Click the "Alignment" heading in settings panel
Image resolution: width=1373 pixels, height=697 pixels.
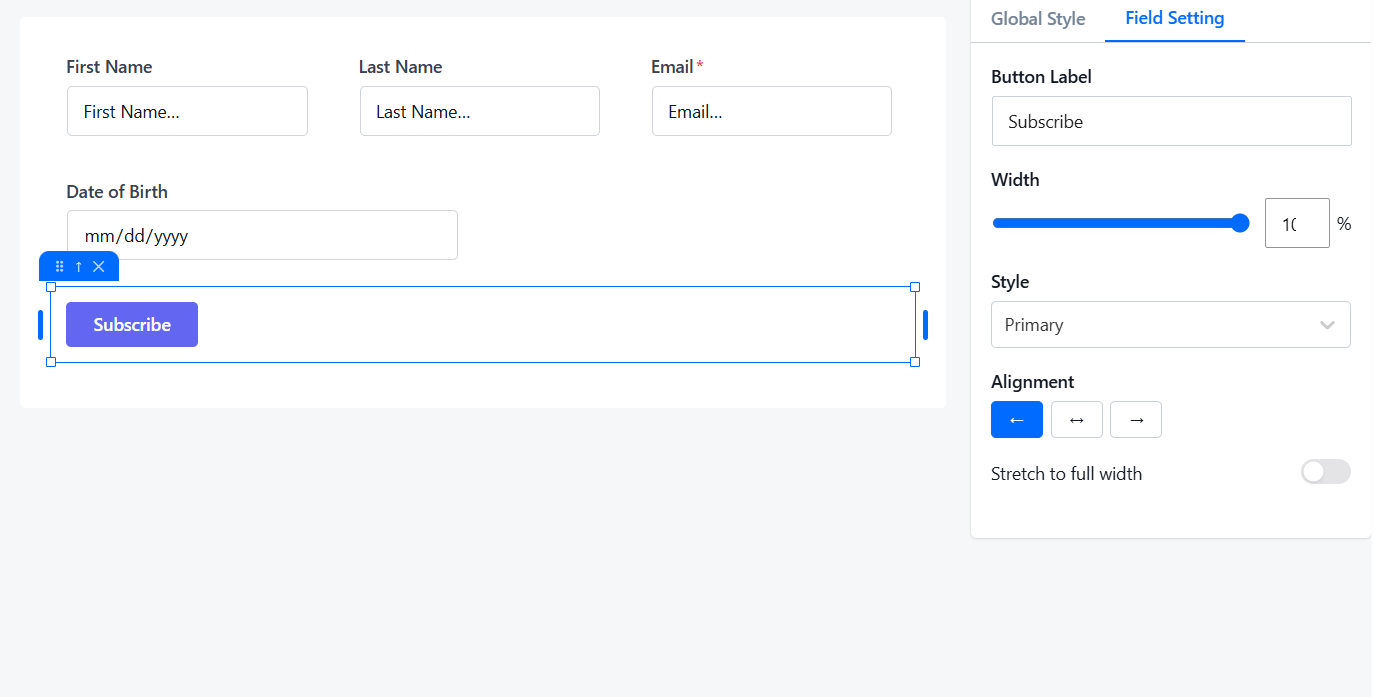click(1032, 382)
